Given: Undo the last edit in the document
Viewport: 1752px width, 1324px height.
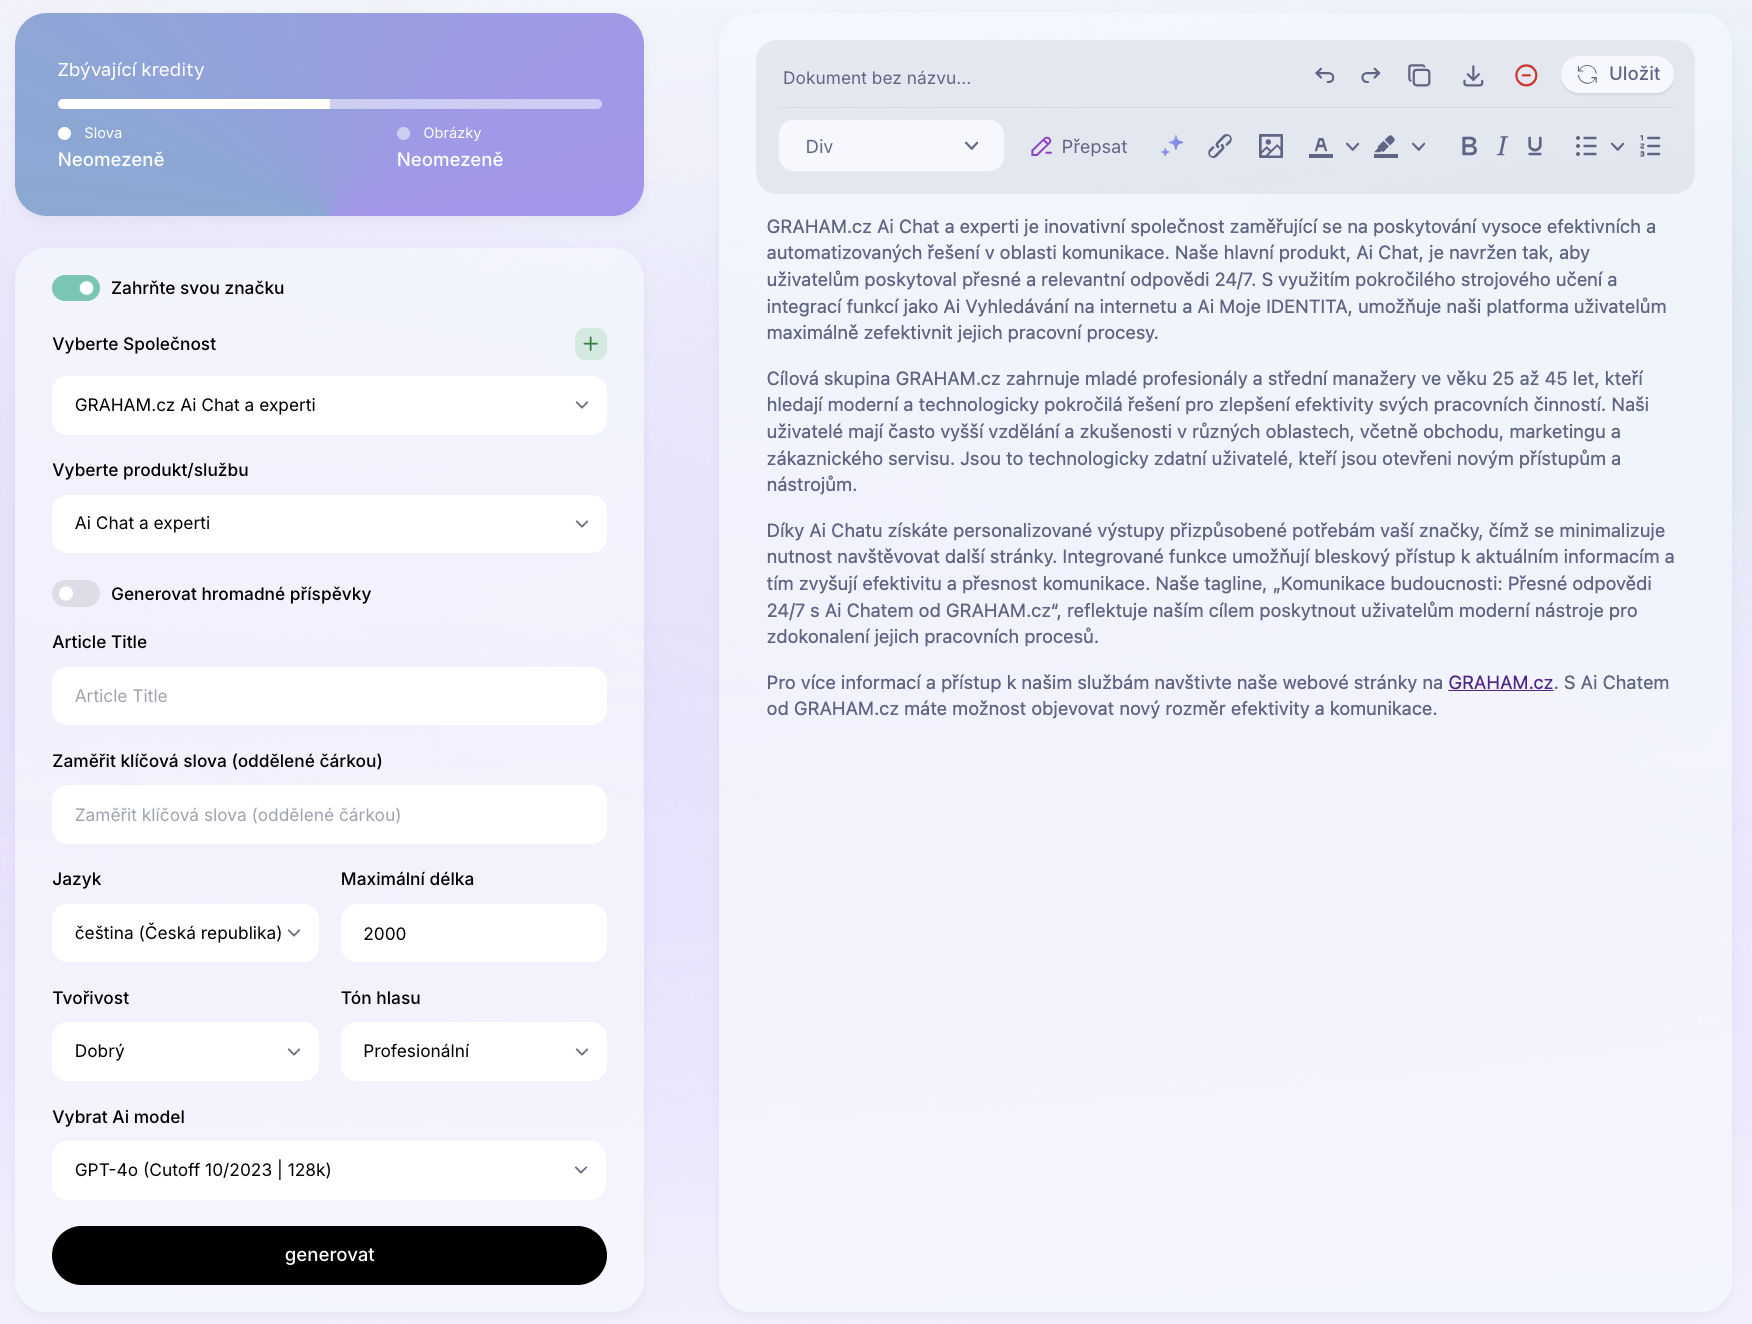Looking at the screenshot, I should pyautogui.click(x=1324, y=75).
